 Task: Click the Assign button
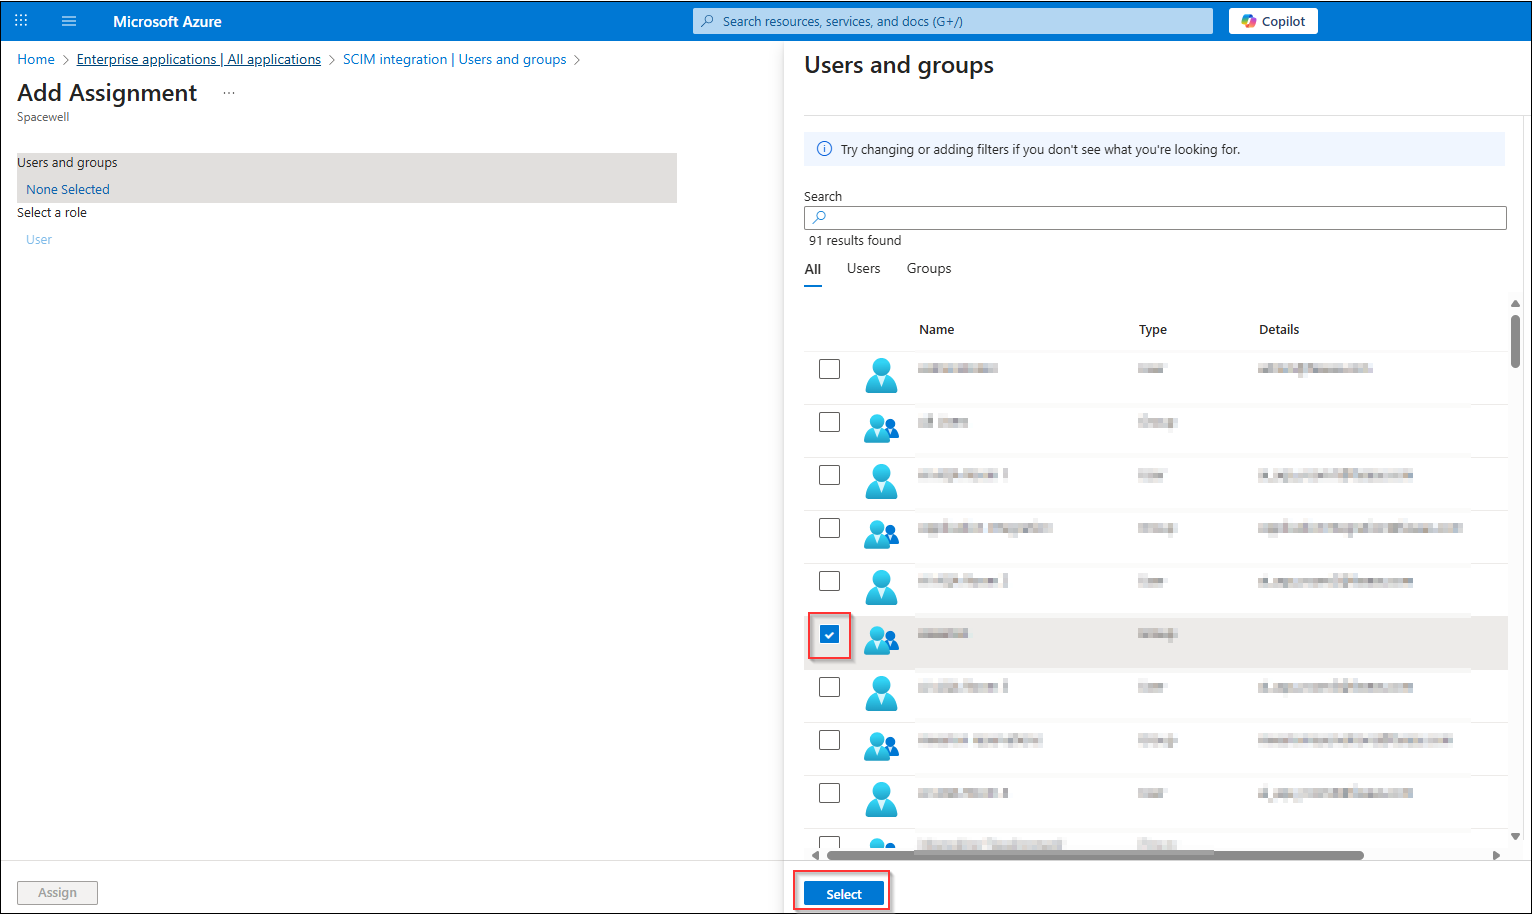[x=58, y=893]
